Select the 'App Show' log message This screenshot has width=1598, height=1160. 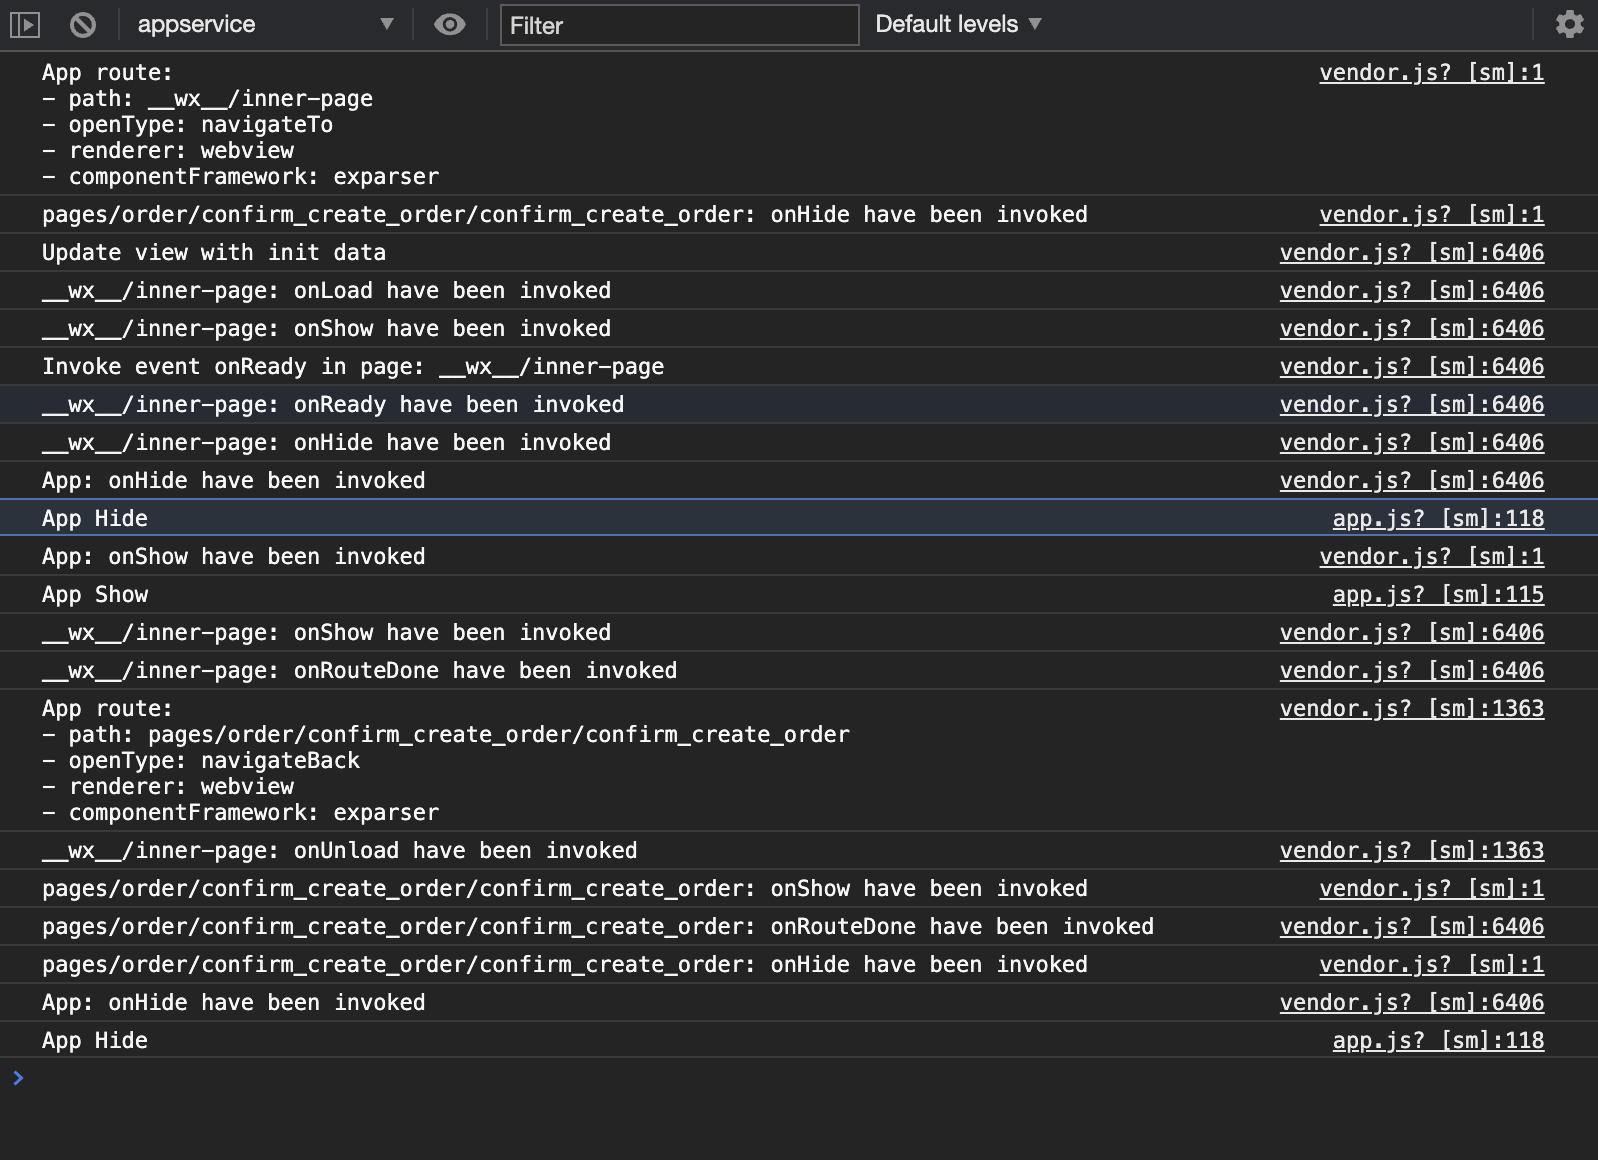(x=95, y=595)
